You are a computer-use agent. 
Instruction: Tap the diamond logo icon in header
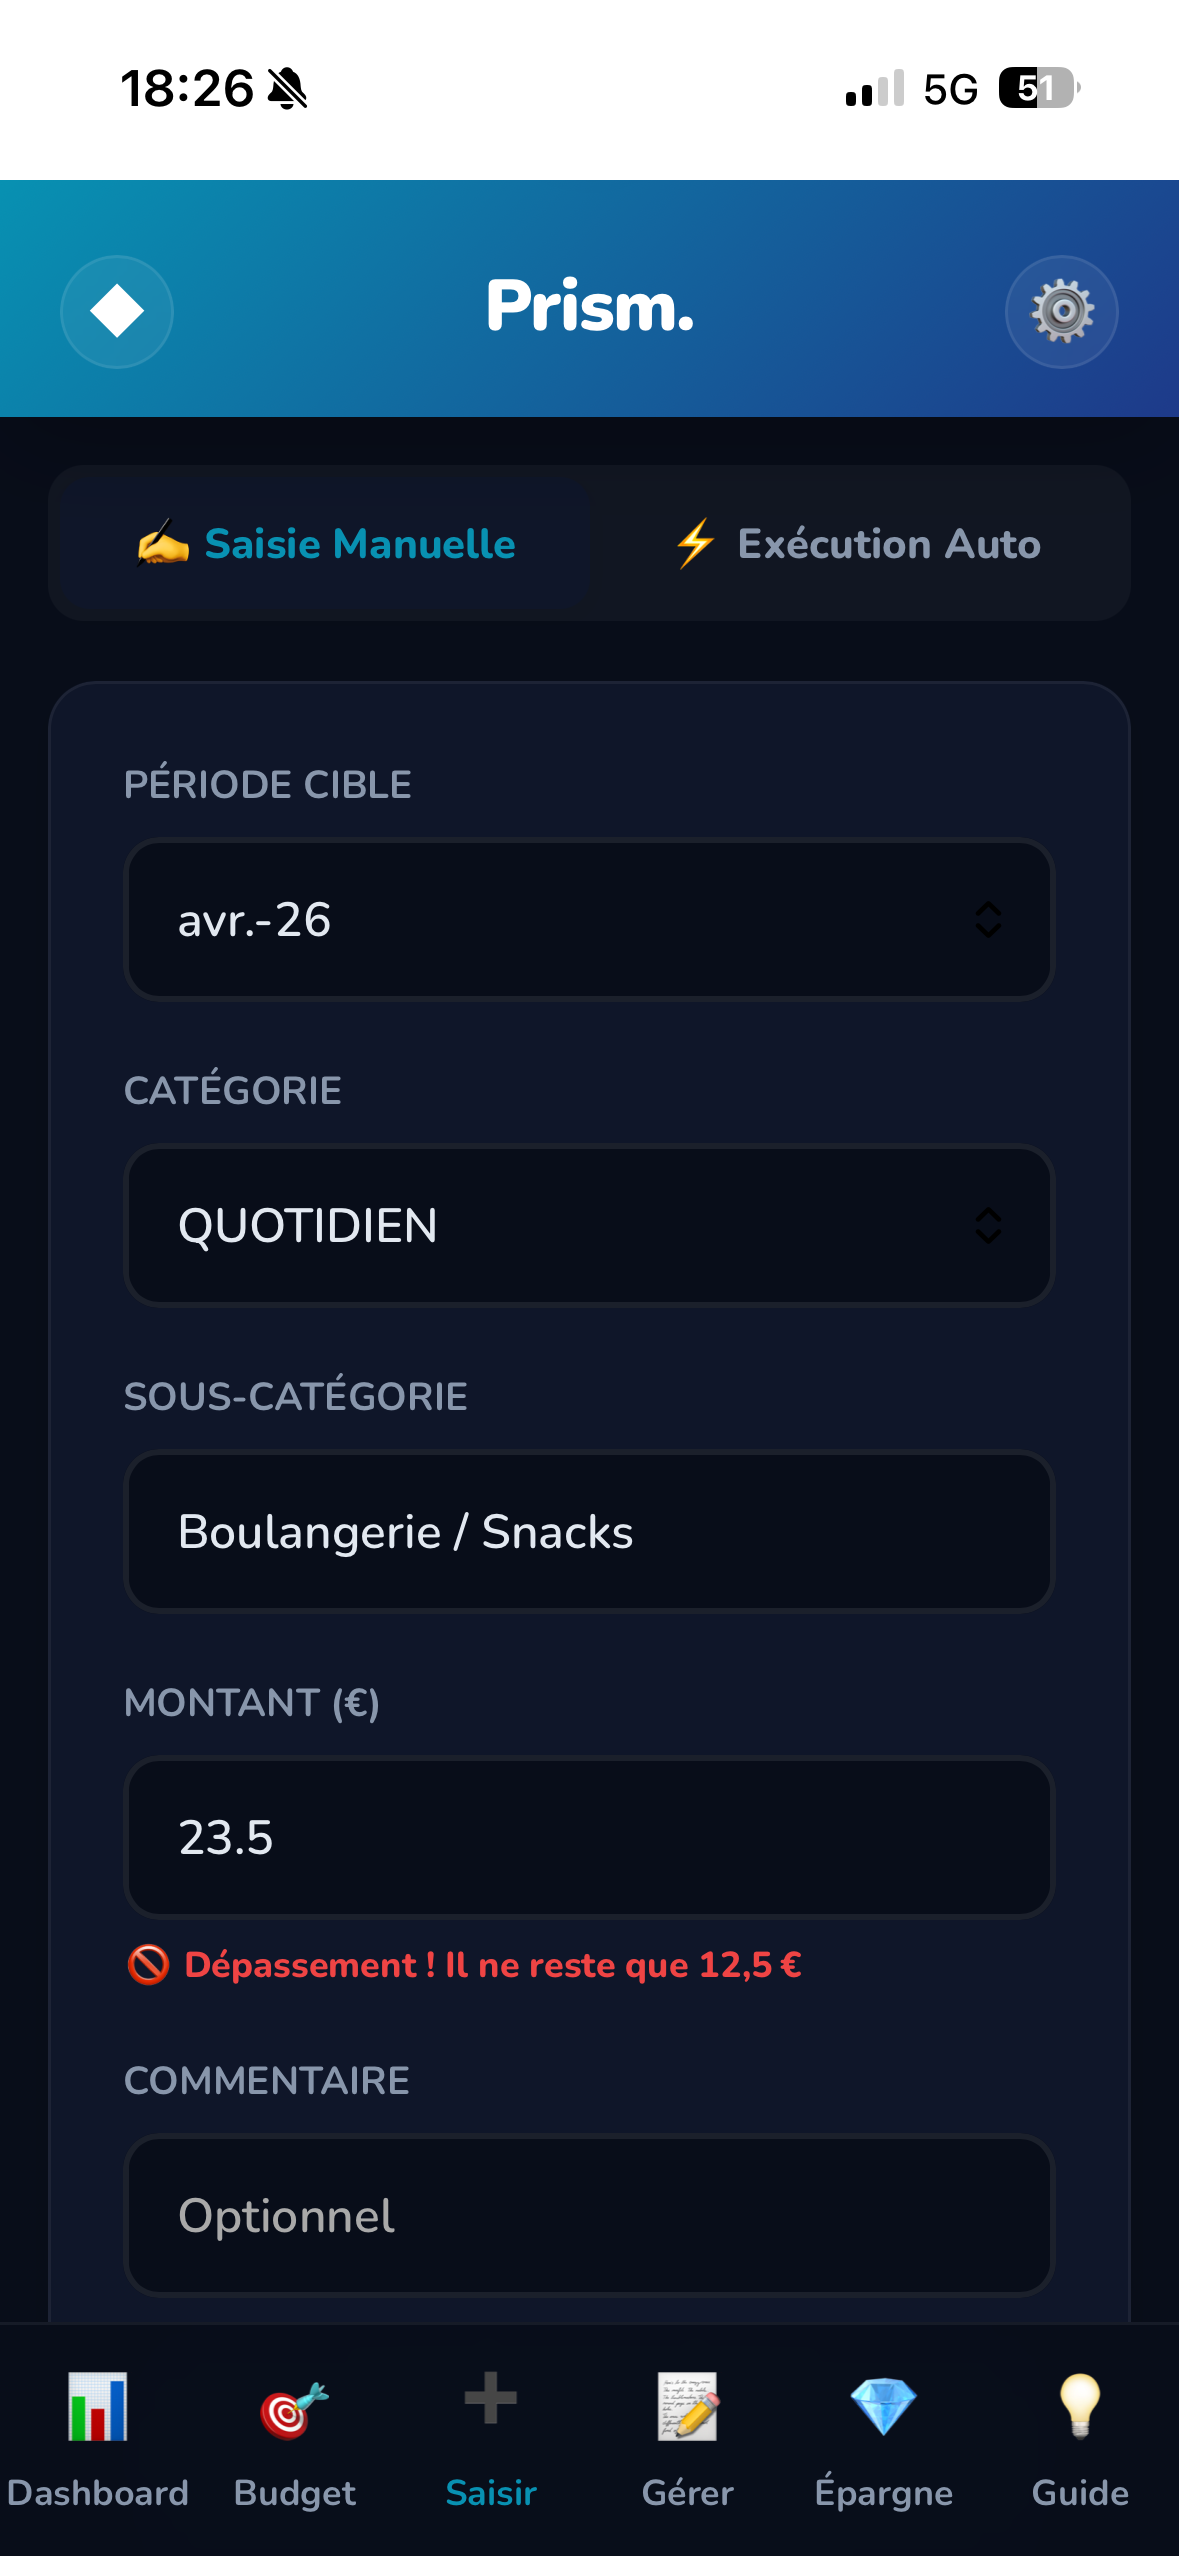(117, 311)
